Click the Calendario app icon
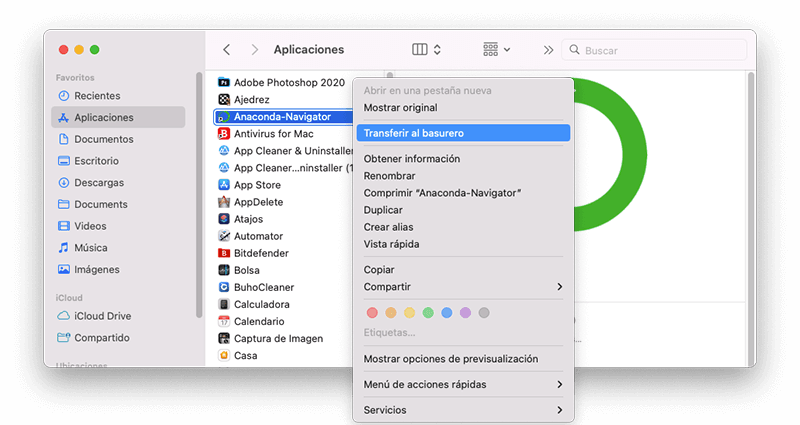 pos(223,321)
